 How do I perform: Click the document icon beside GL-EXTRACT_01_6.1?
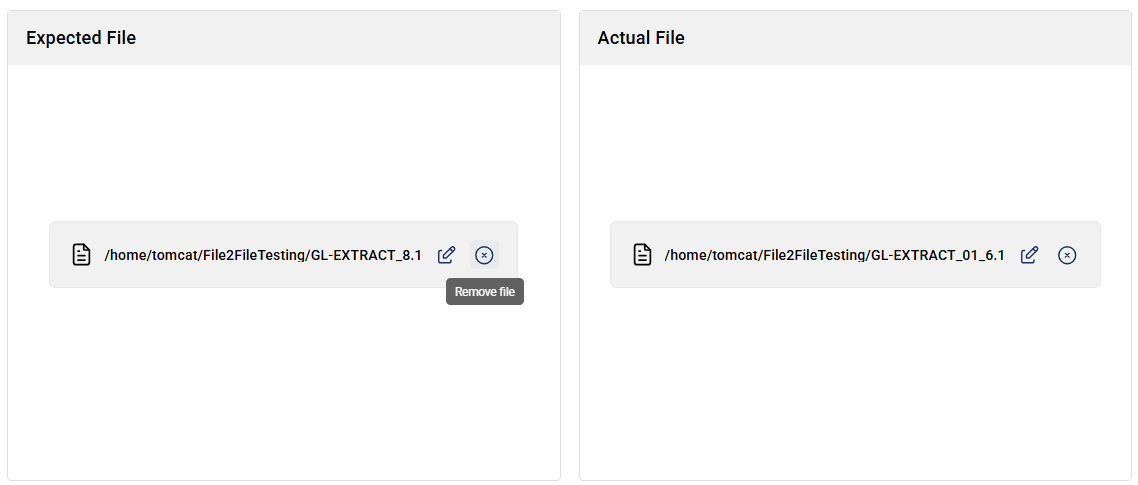(642, 255)
